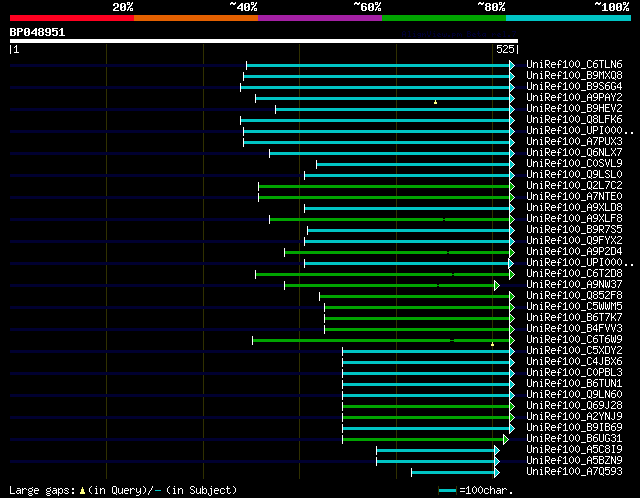Click the arrowhead ending the B6UG31 alignment
This screenshot has height=498, width=640.
[x=506, y=440]
